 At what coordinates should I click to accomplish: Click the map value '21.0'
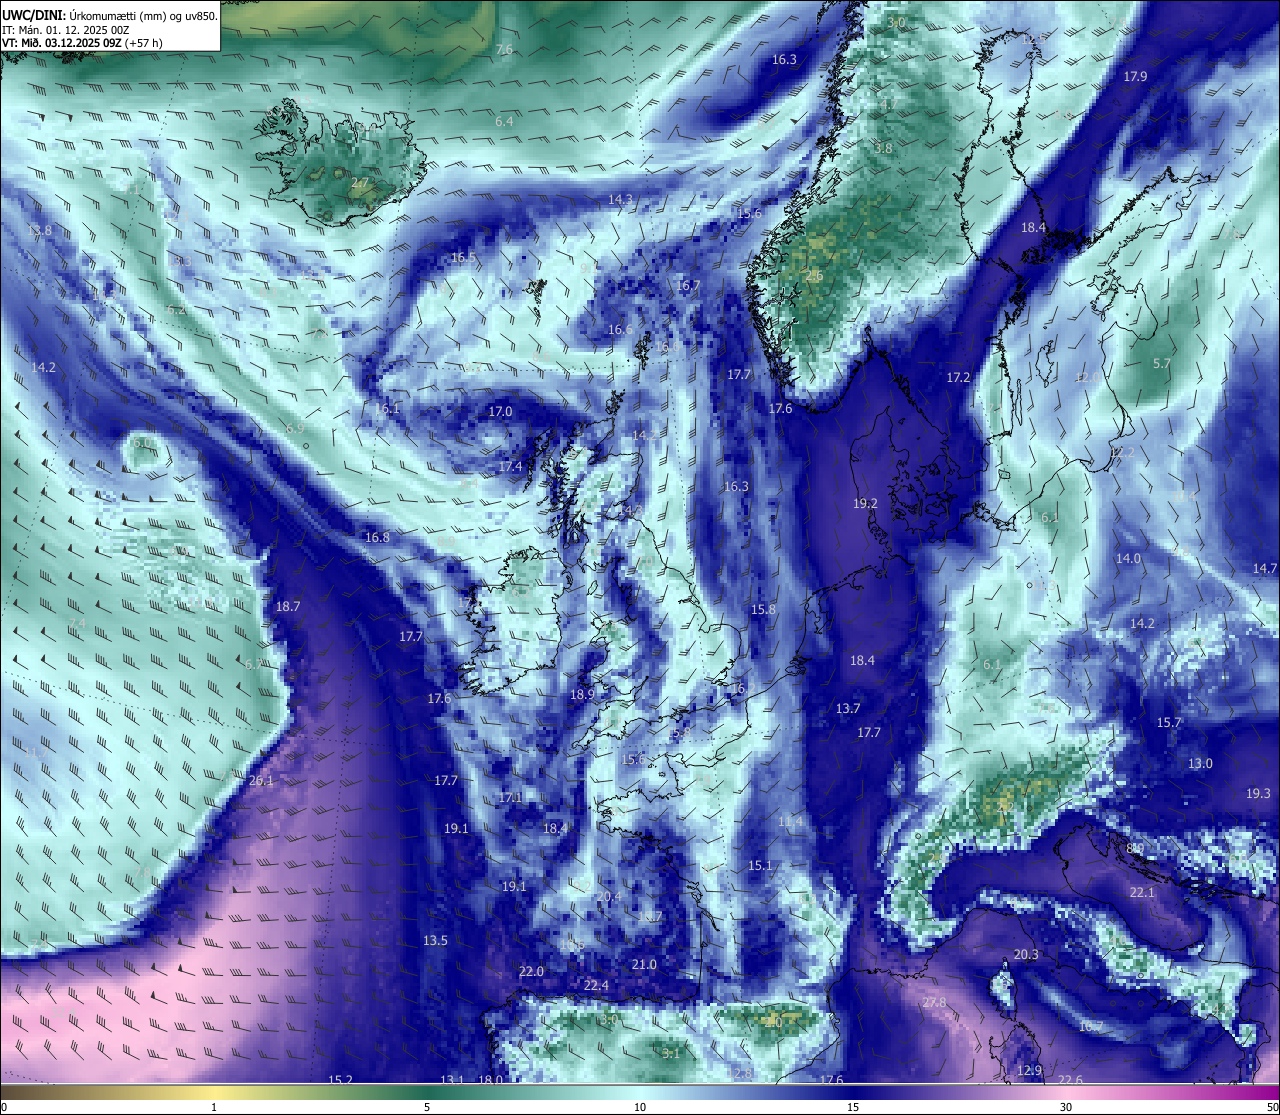coord(644,964)
